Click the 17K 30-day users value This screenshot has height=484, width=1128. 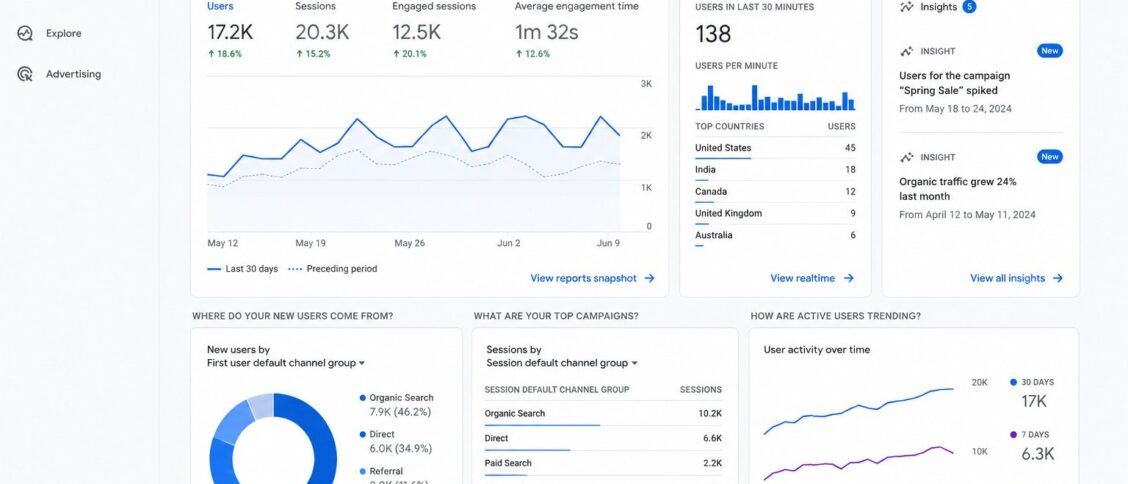pyautogui.click(x=1034, y=401)
